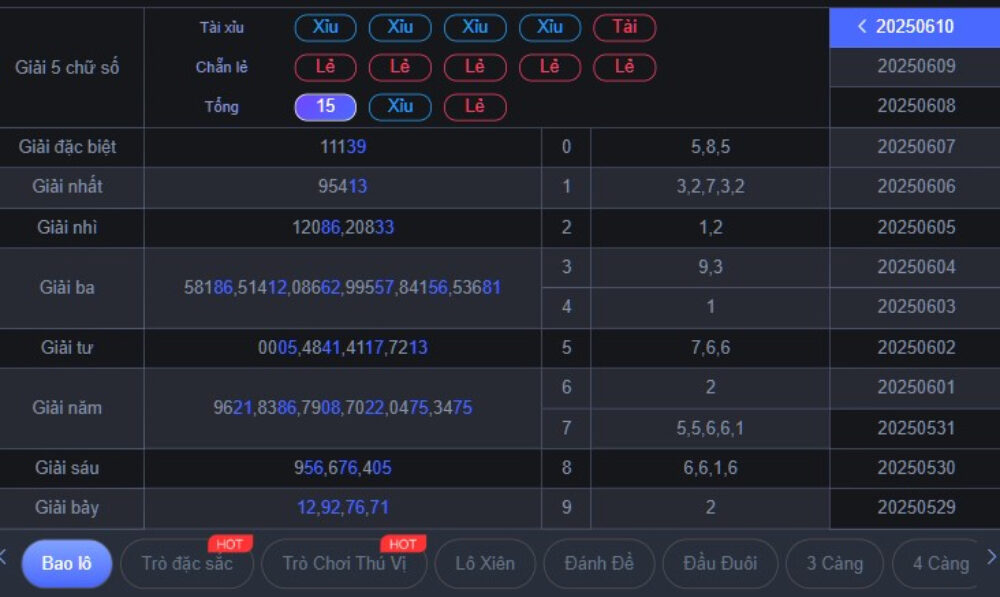The width and height of the screenshot is (1000, 597).
Task: Switch to Trò Chơi Thú Vị tab
Action: (x=343, y=563)
